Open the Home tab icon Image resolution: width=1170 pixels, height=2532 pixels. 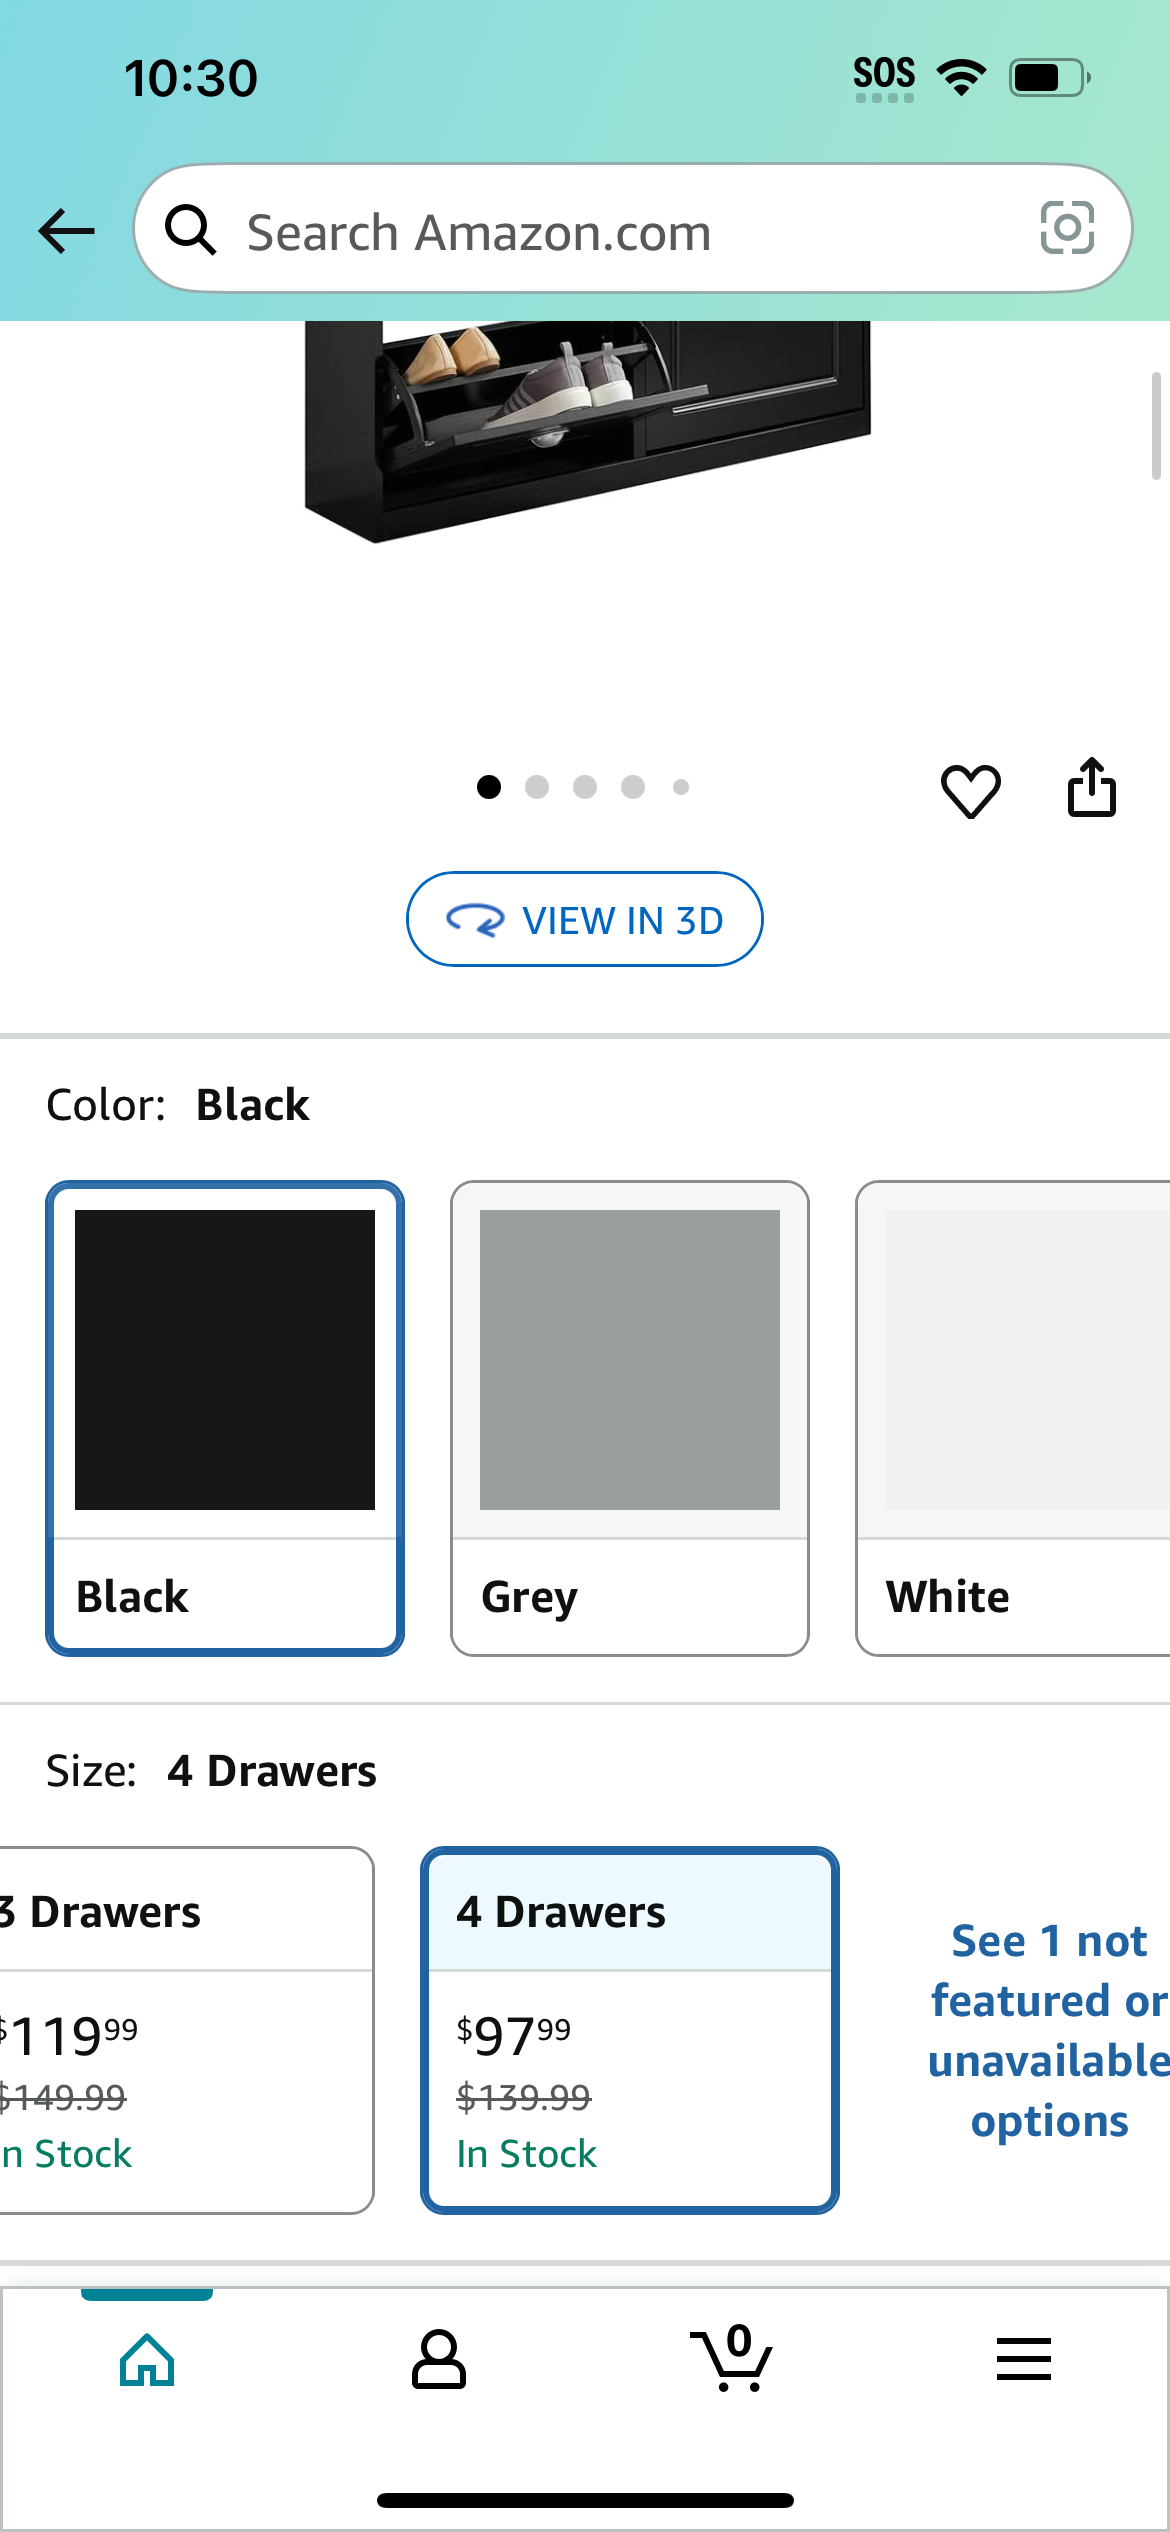[147, 2360]
